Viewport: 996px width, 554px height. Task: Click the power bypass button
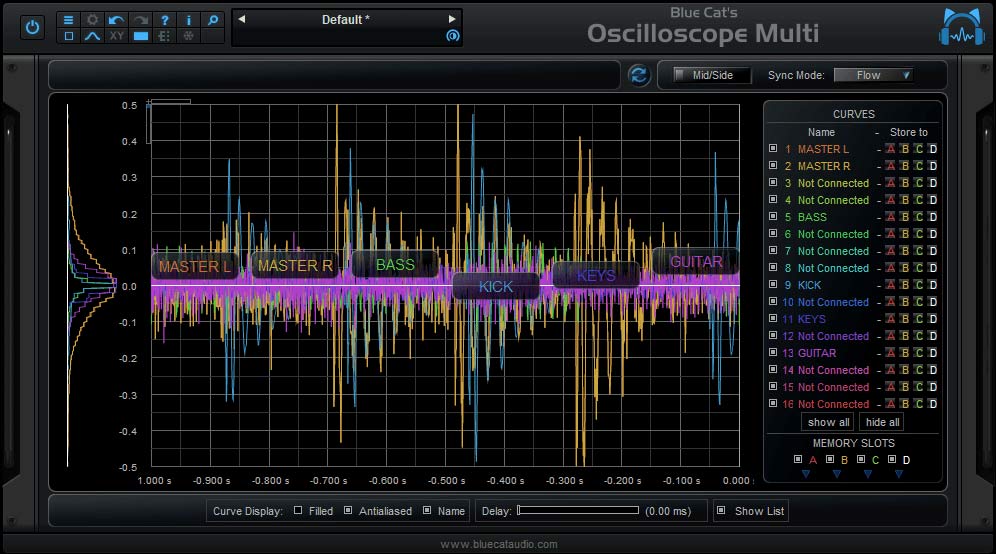tap(32, 27)
